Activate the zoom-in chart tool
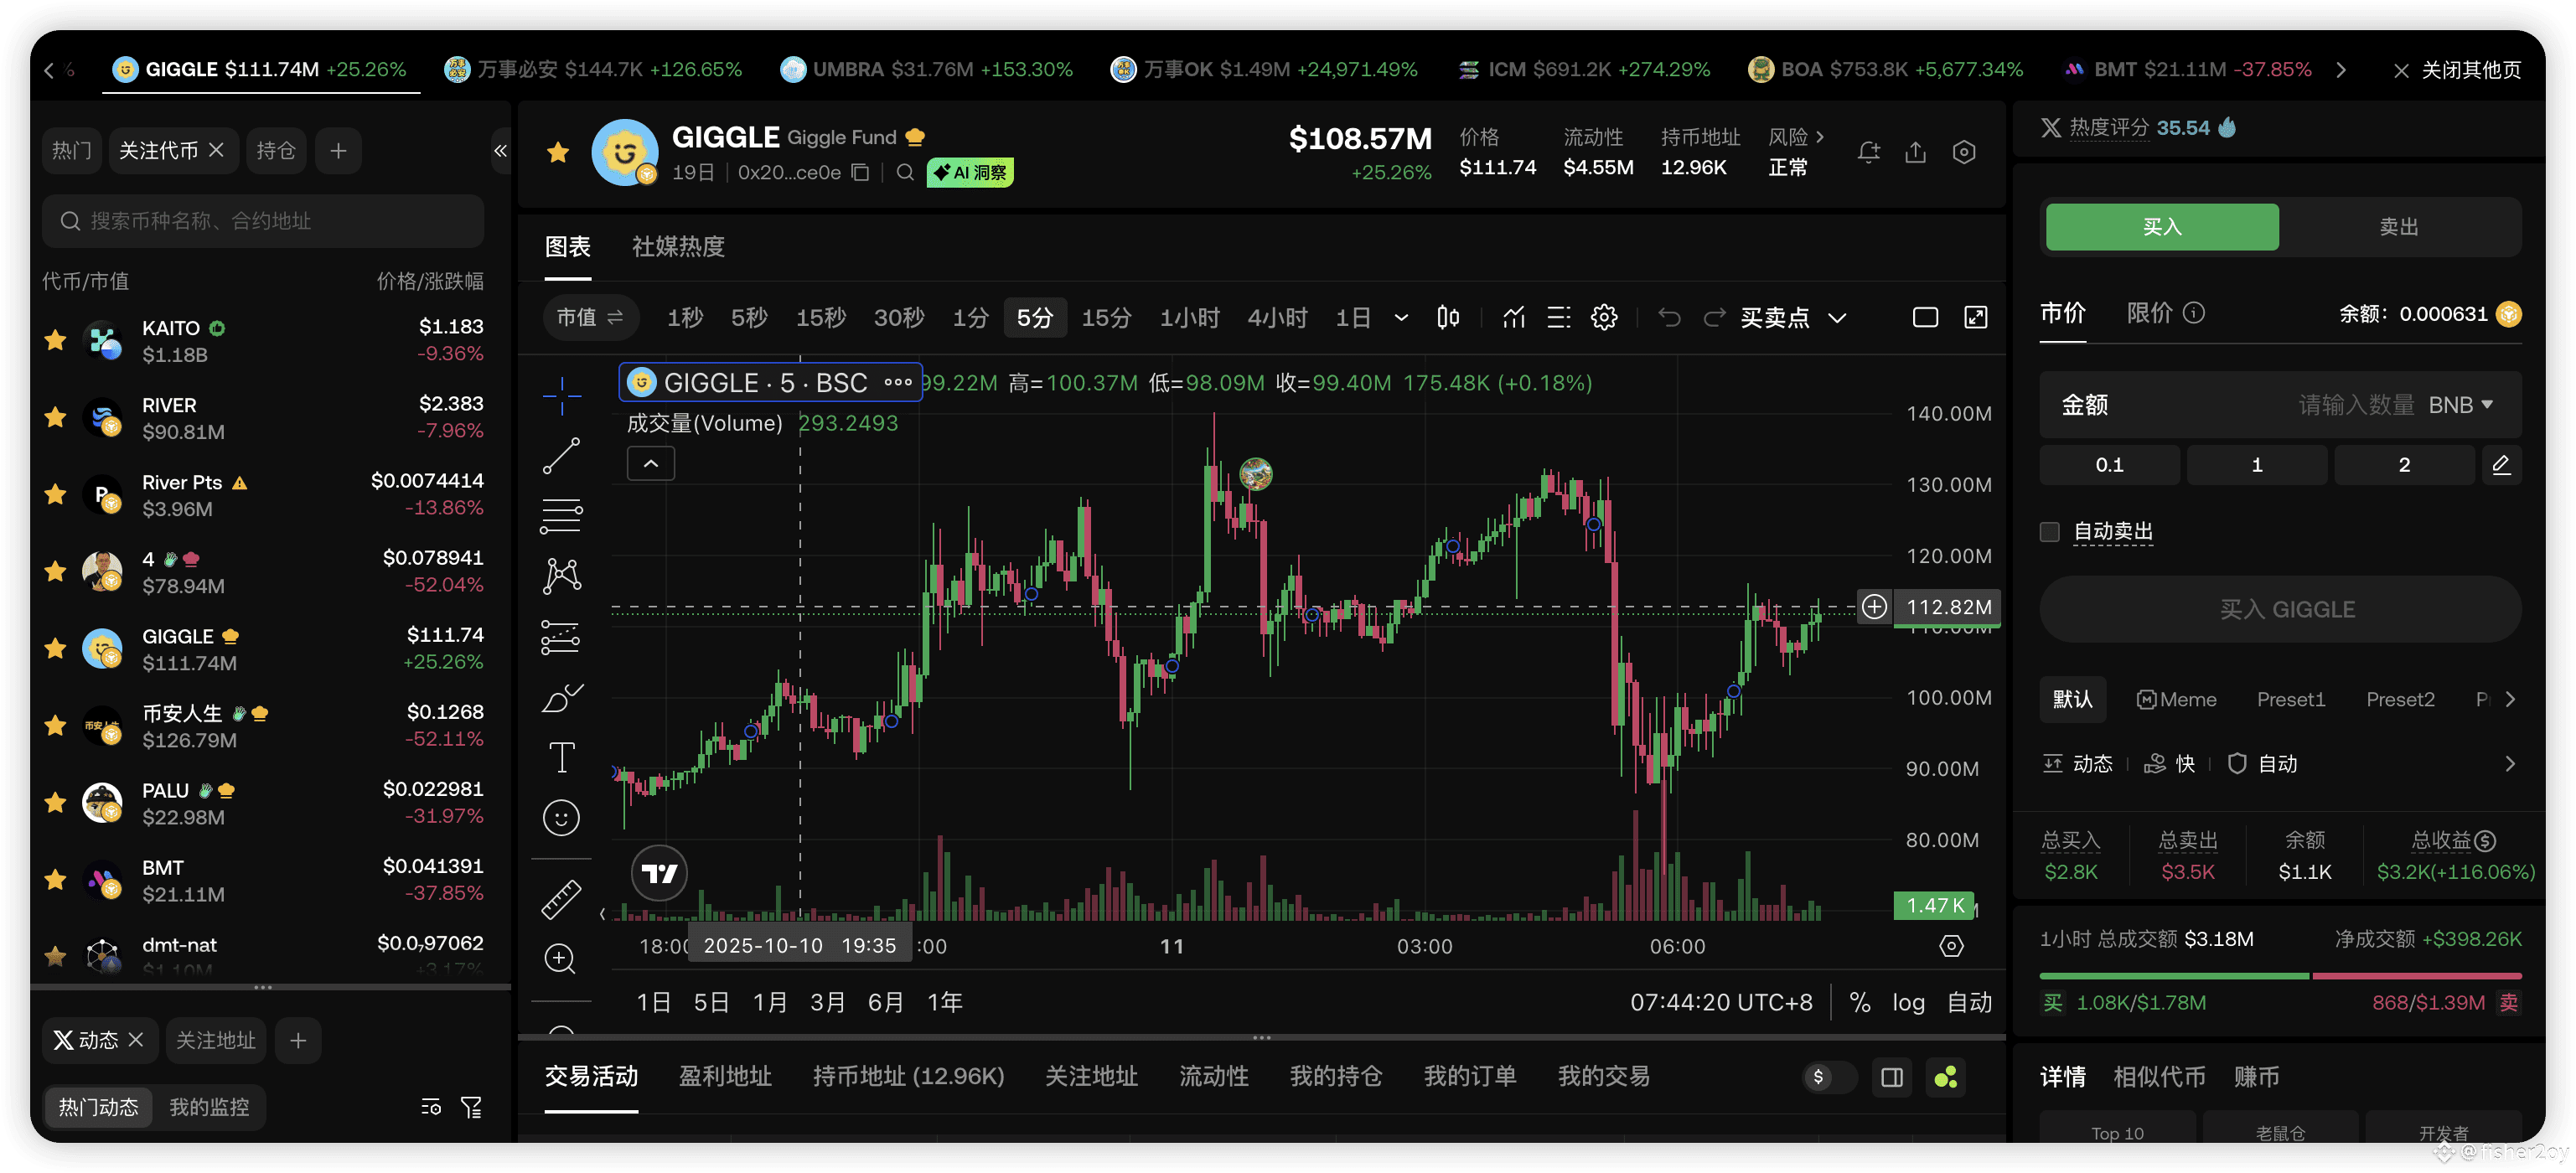 point(561,959)
